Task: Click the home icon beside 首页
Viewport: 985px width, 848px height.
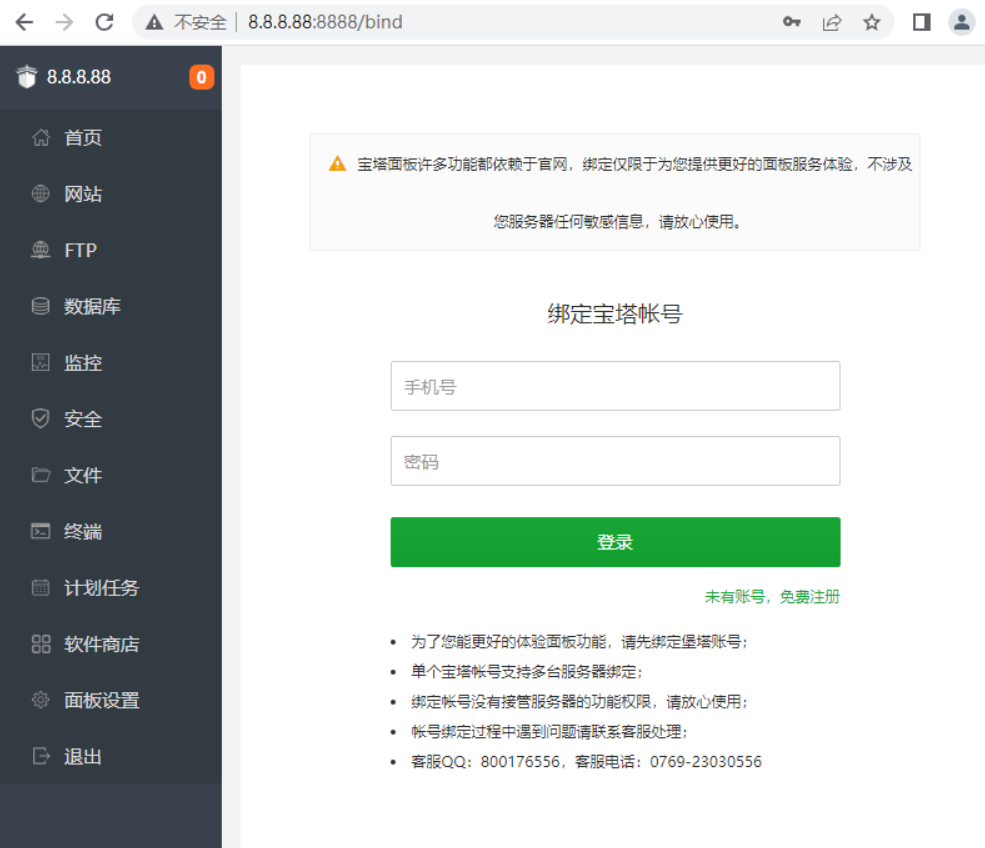Action: tap(41, 138)
